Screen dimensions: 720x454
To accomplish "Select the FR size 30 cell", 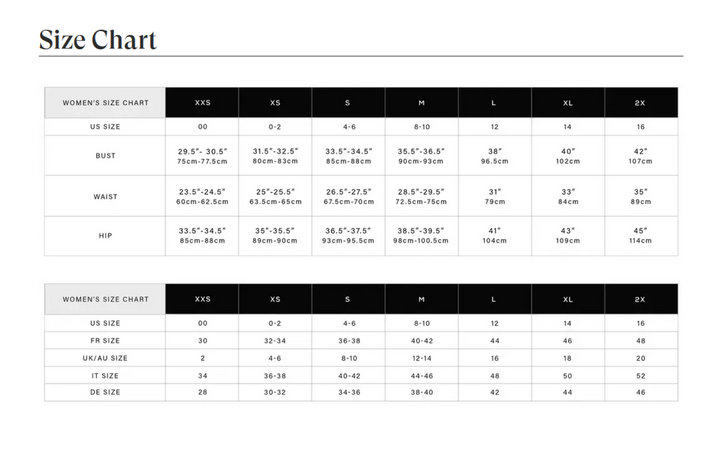I will [202, 341].
